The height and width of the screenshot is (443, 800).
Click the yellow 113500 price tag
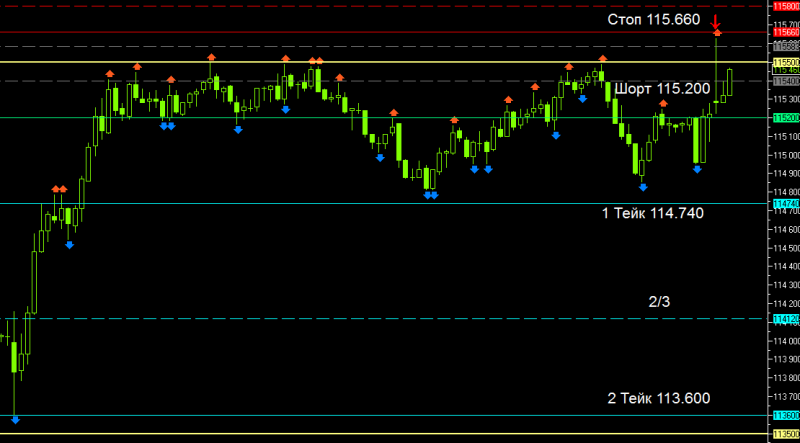click(786, 434)
